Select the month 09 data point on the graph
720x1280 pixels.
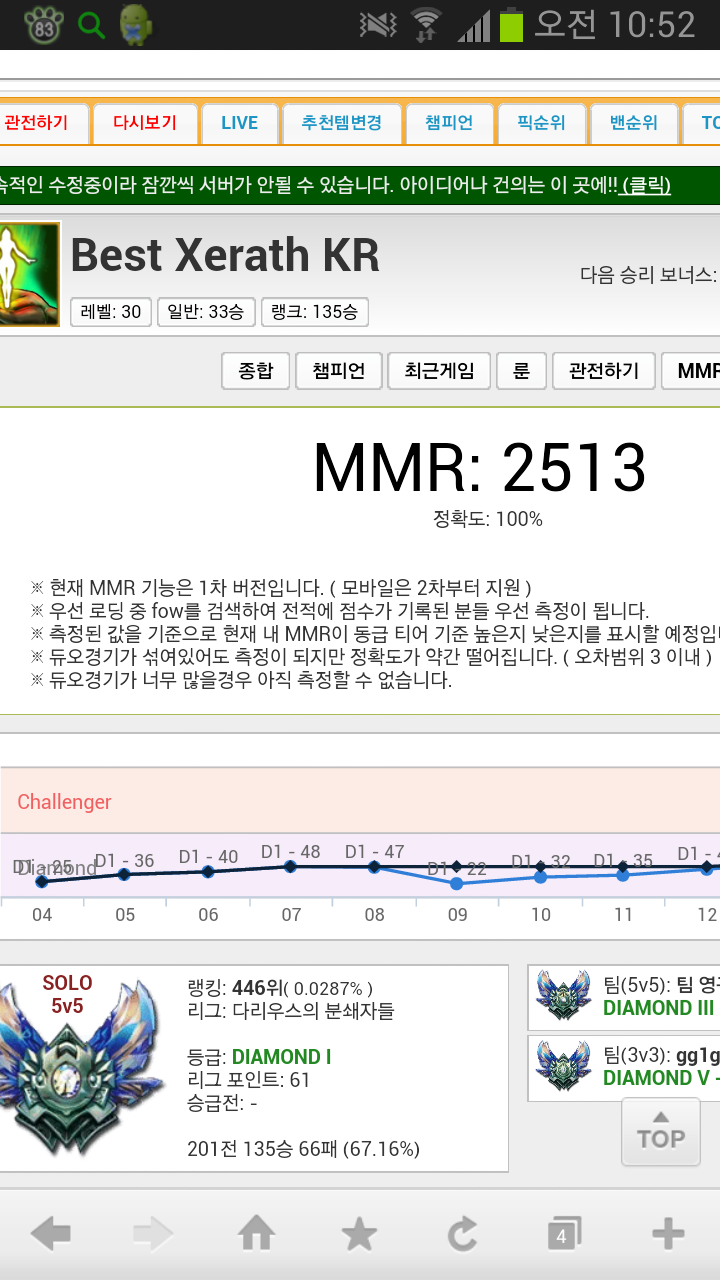tap(457, 883)
